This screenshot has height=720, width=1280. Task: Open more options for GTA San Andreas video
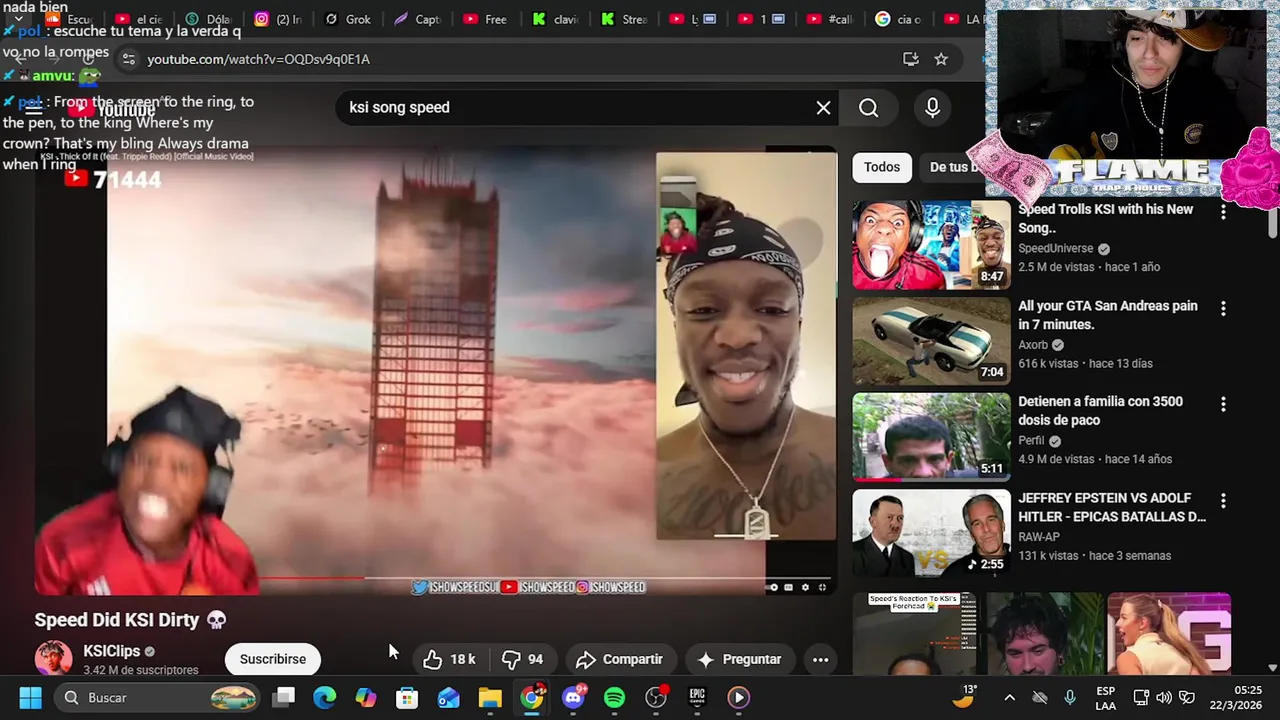click(x=1223, y=308)
